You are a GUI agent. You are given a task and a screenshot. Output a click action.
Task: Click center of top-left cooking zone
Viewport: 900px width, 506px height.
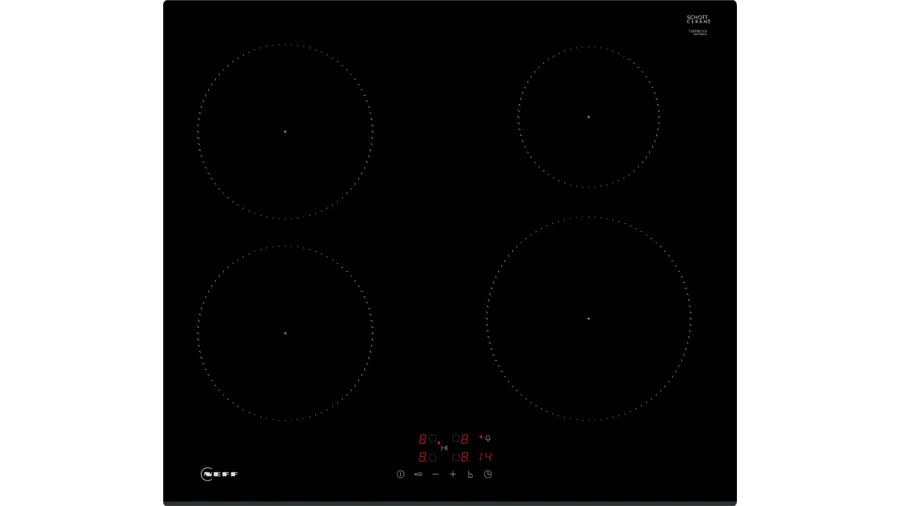click(285, 132)
